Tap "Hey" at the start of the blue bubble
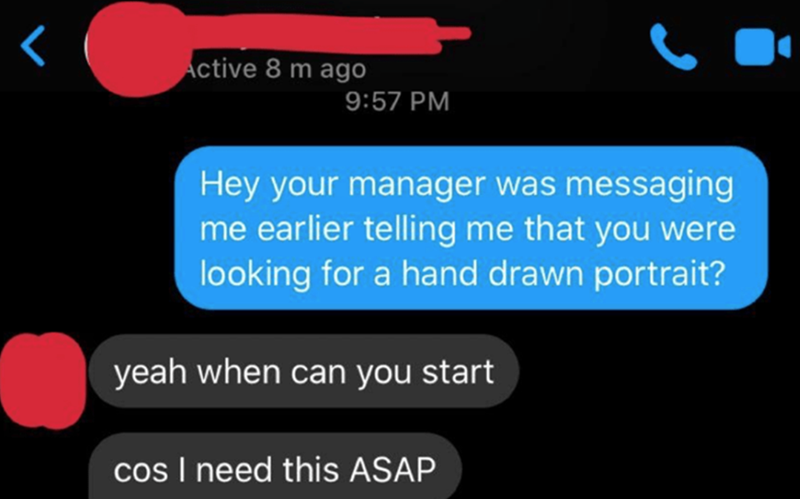Viewport: 800px width, 499px height. point(230,185)
